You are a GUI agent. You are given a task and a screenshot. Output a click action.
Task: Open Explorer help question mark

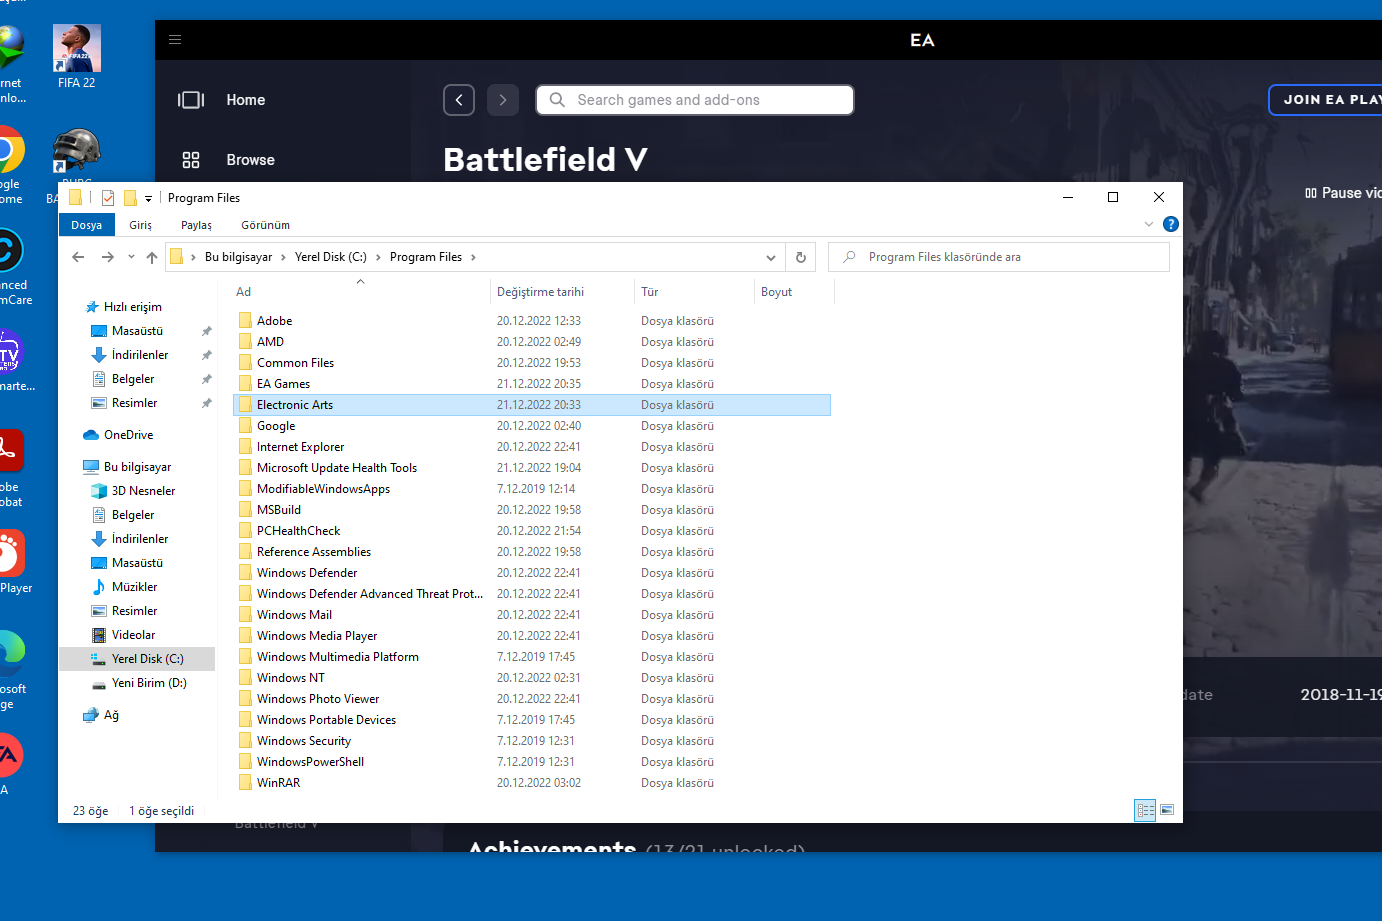(1171, 224)
